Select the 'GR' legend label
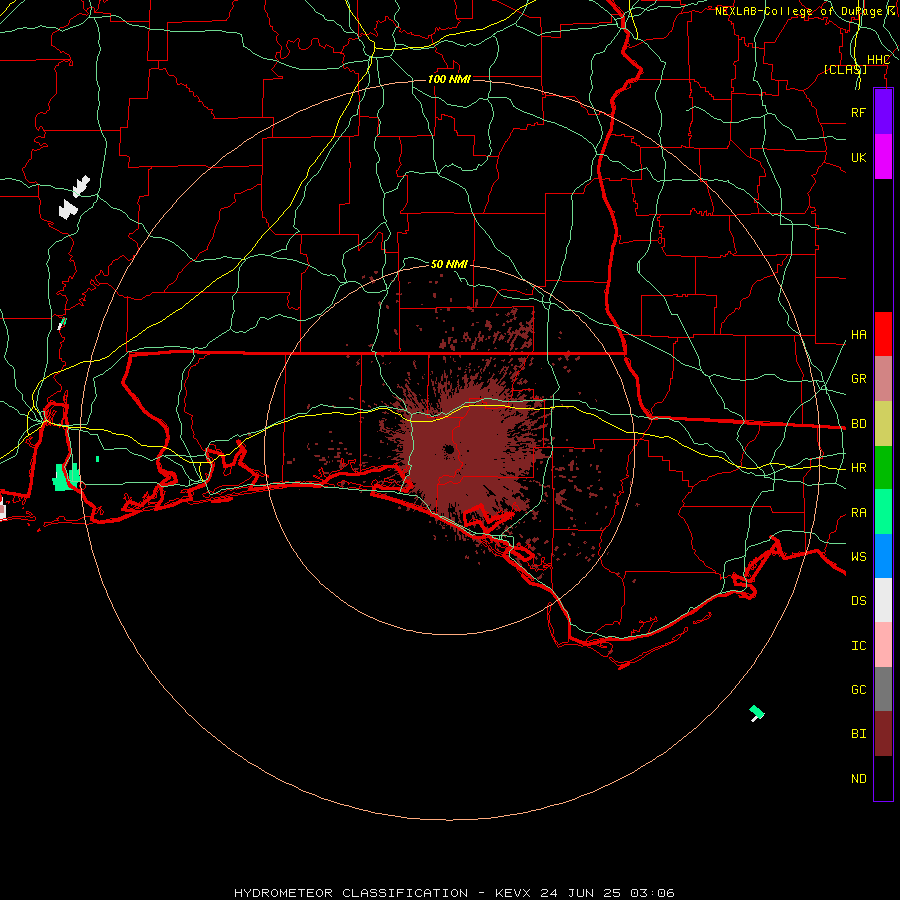The width and height of the screenshot is (900, 900). [x=858, y=379]
